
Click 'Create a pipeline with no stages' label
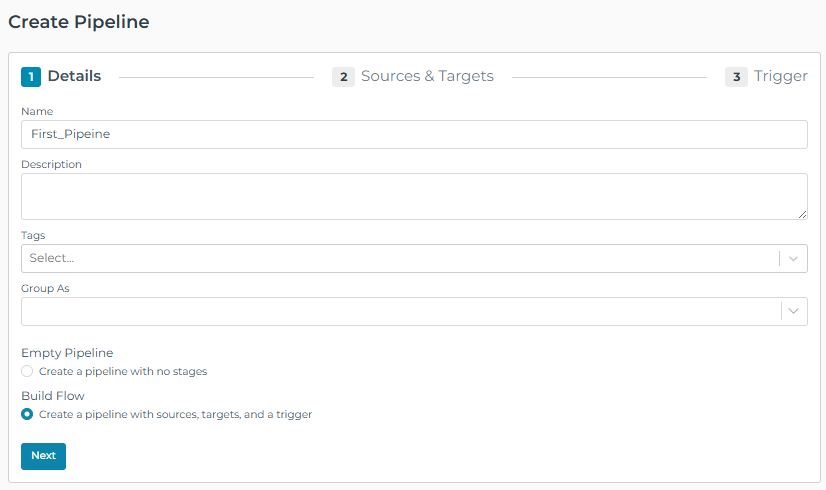(x=123, y=372)
